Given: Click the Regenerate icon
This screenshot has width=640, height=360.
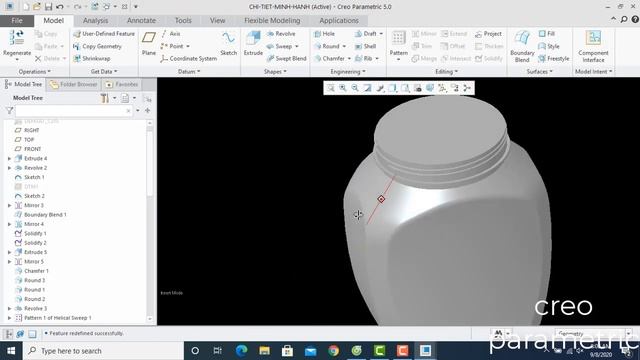Looking at the screenshot, I should coord(16,38).
